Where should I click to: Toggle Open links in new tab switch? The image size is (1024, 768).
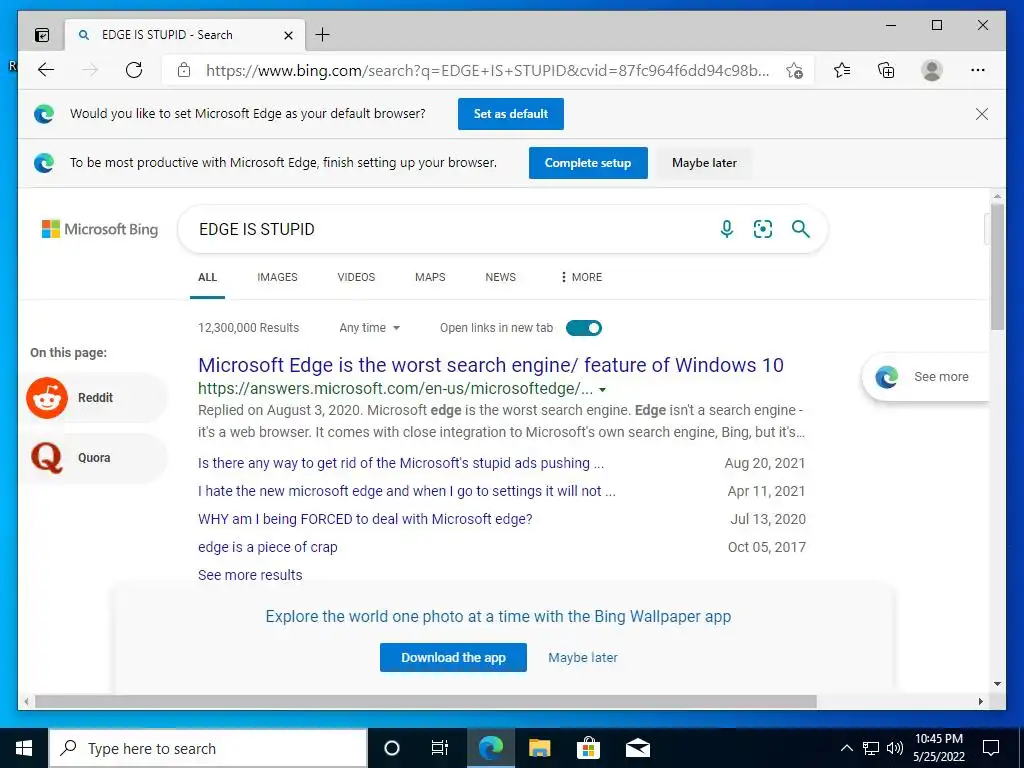click(x=584, y=328)
